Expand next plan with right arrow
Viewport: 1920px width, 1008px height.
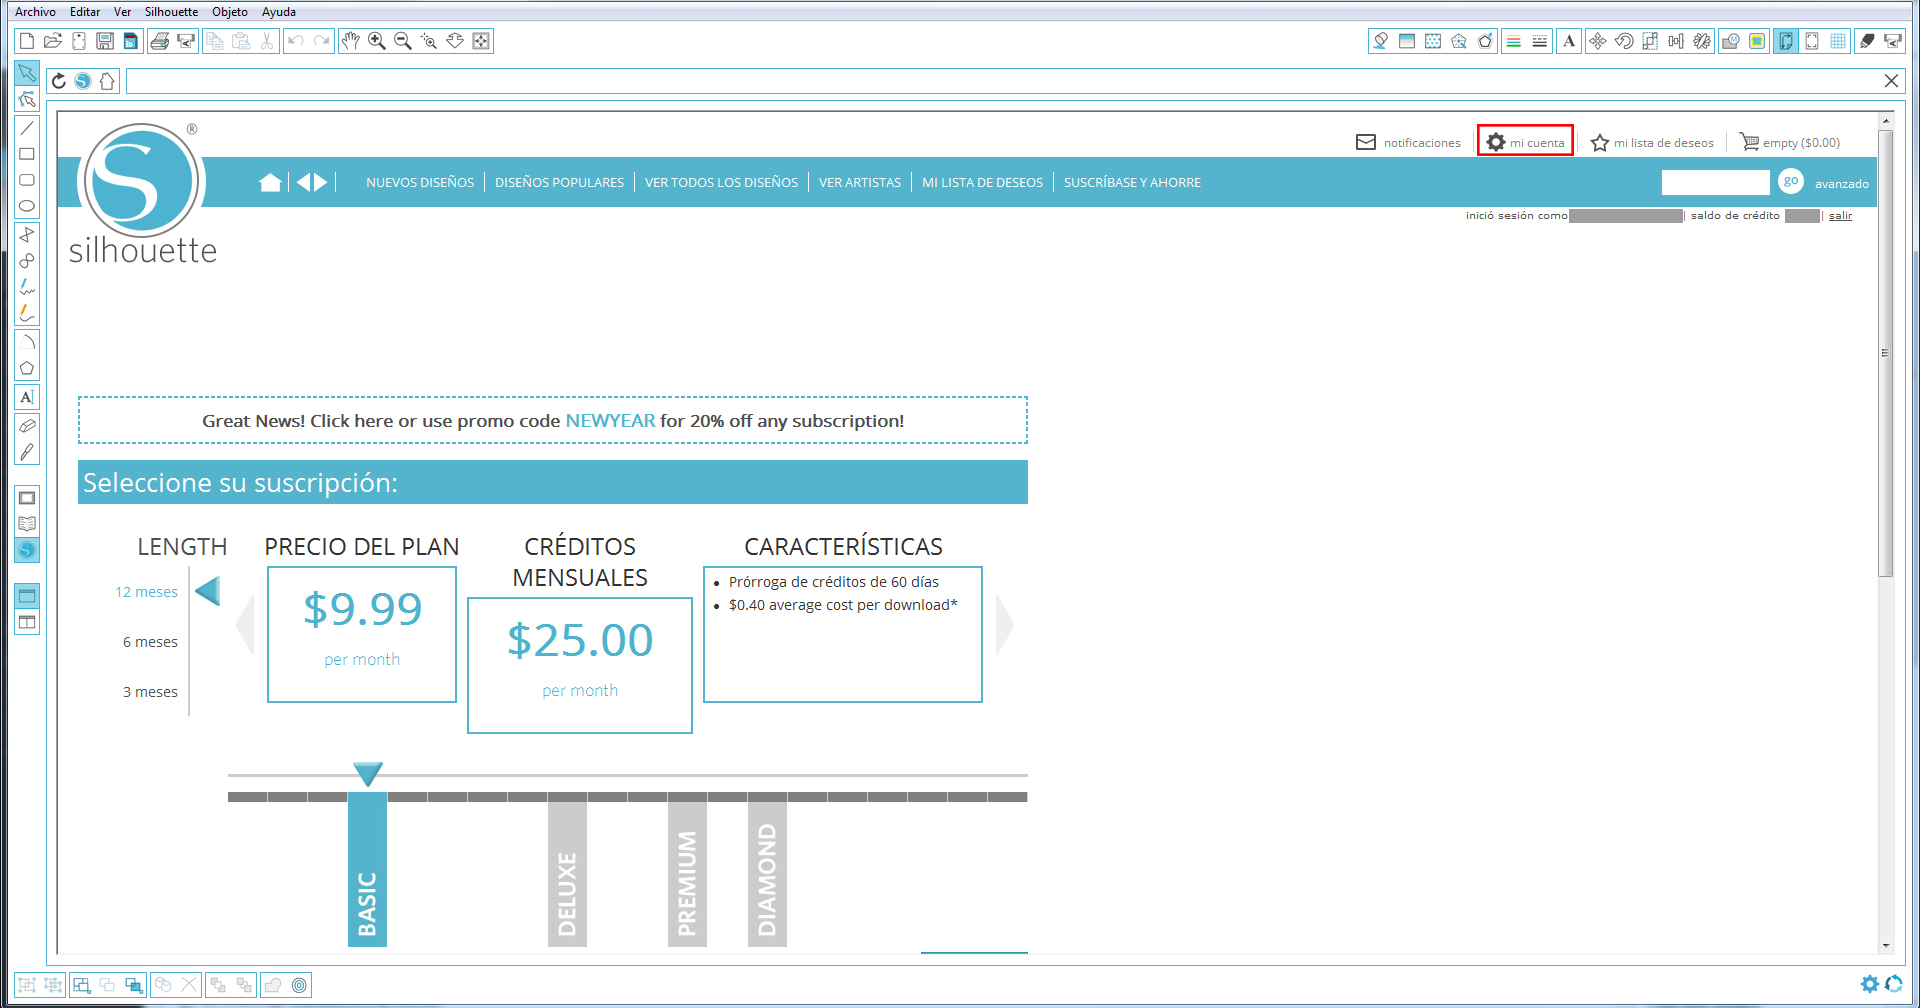click(1005, 626)
